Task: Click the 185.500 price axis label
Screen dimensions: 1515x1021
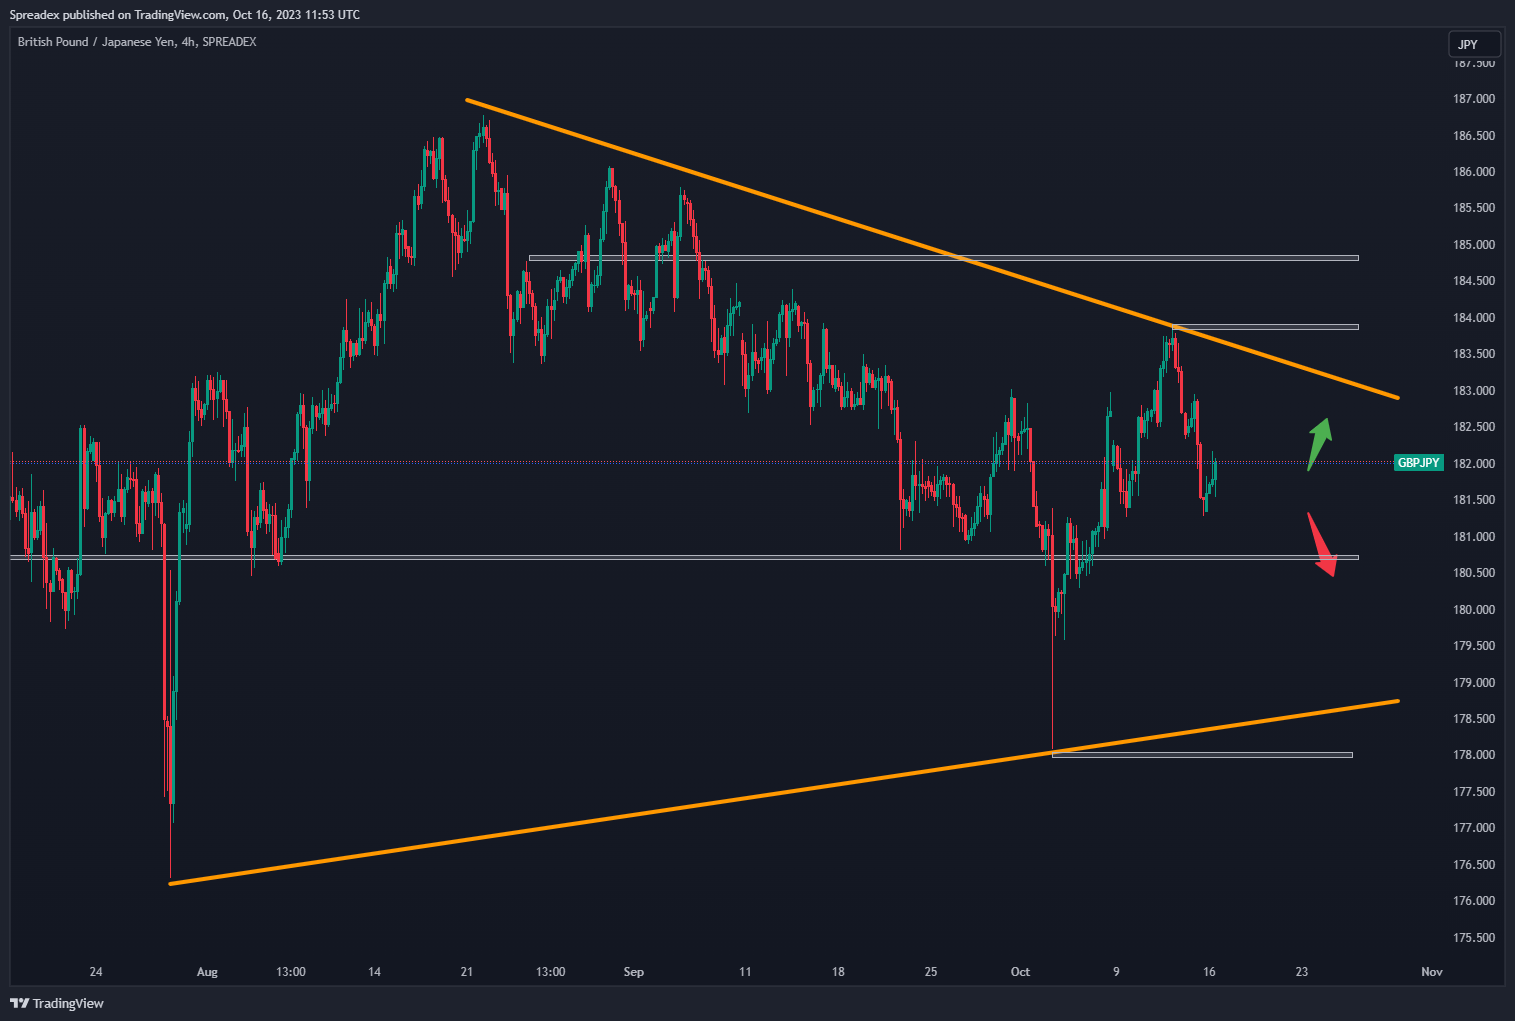Action: point(1474,208)
